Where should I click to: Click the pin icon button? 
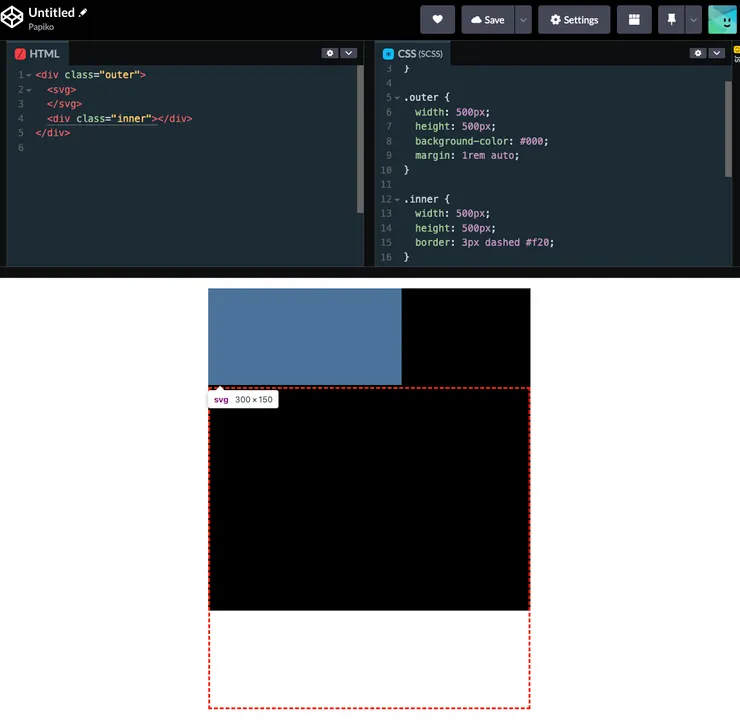tap(670, 20)
